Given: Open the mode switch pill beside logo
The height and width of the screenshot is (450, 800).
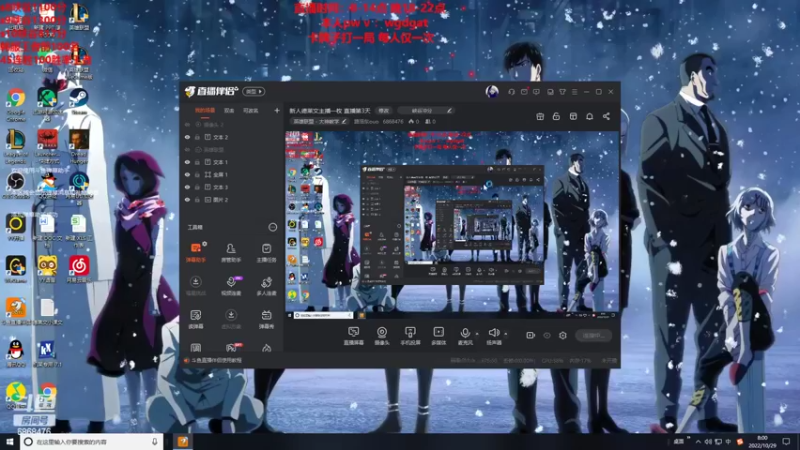Looking at the screenshot, I should (254, 91).
